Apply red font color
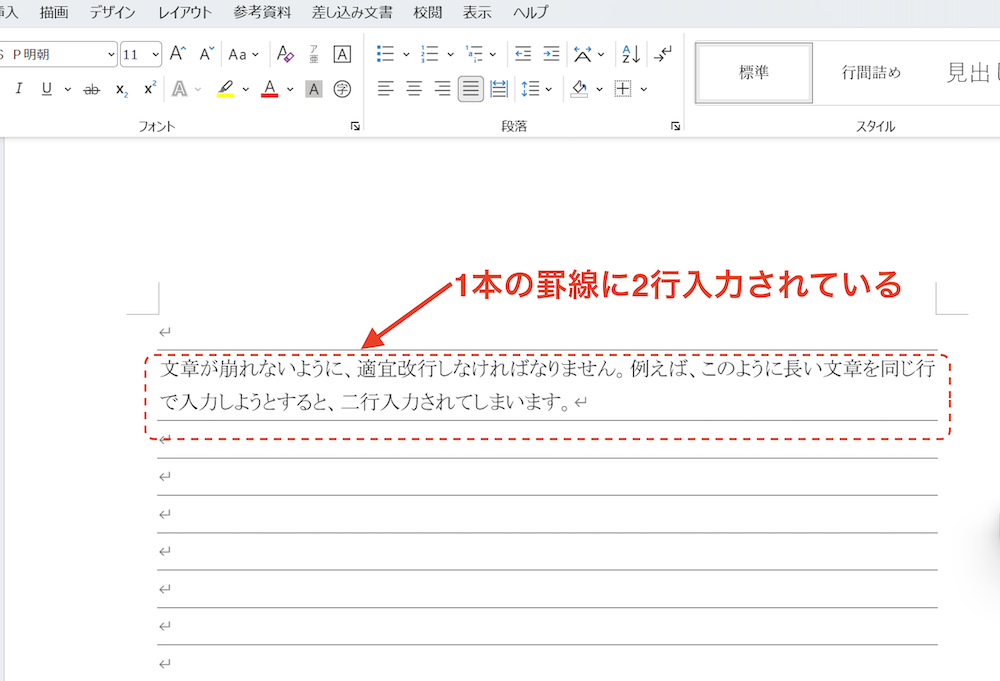The width and height of the screenshot is (1000, 681). 270,89
